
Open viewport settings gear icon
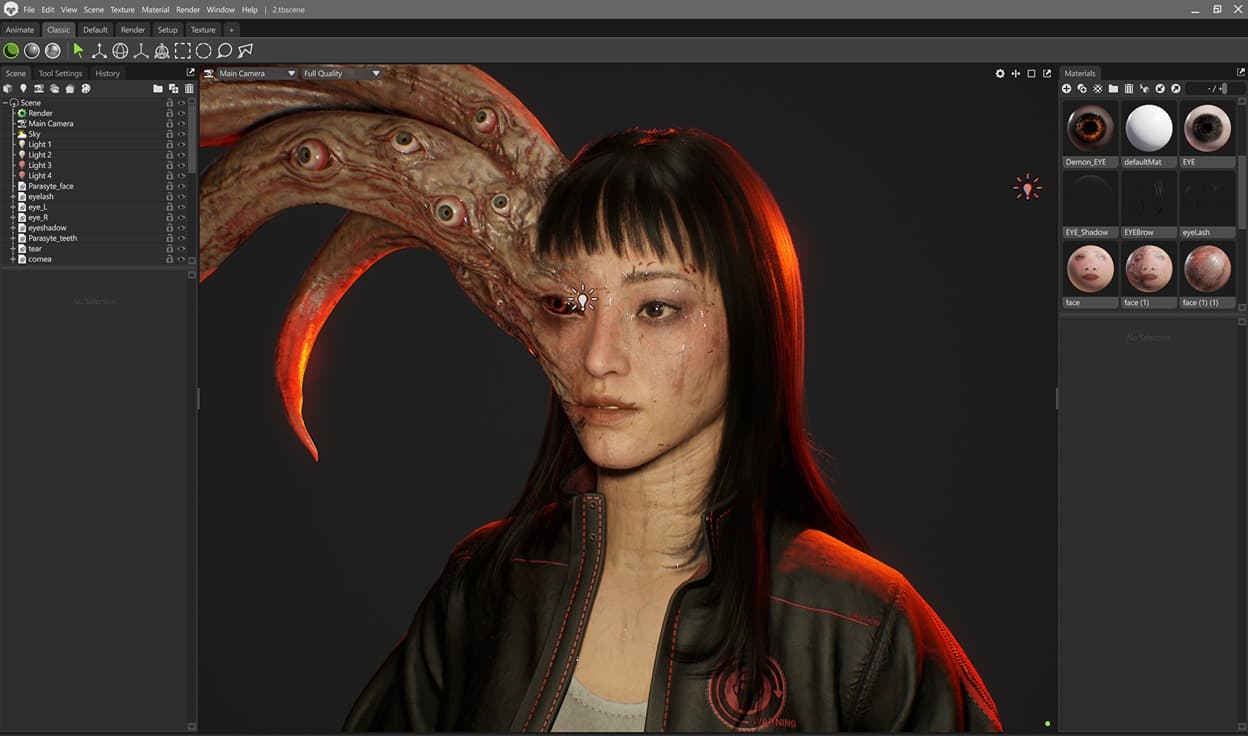[1000, 73]
